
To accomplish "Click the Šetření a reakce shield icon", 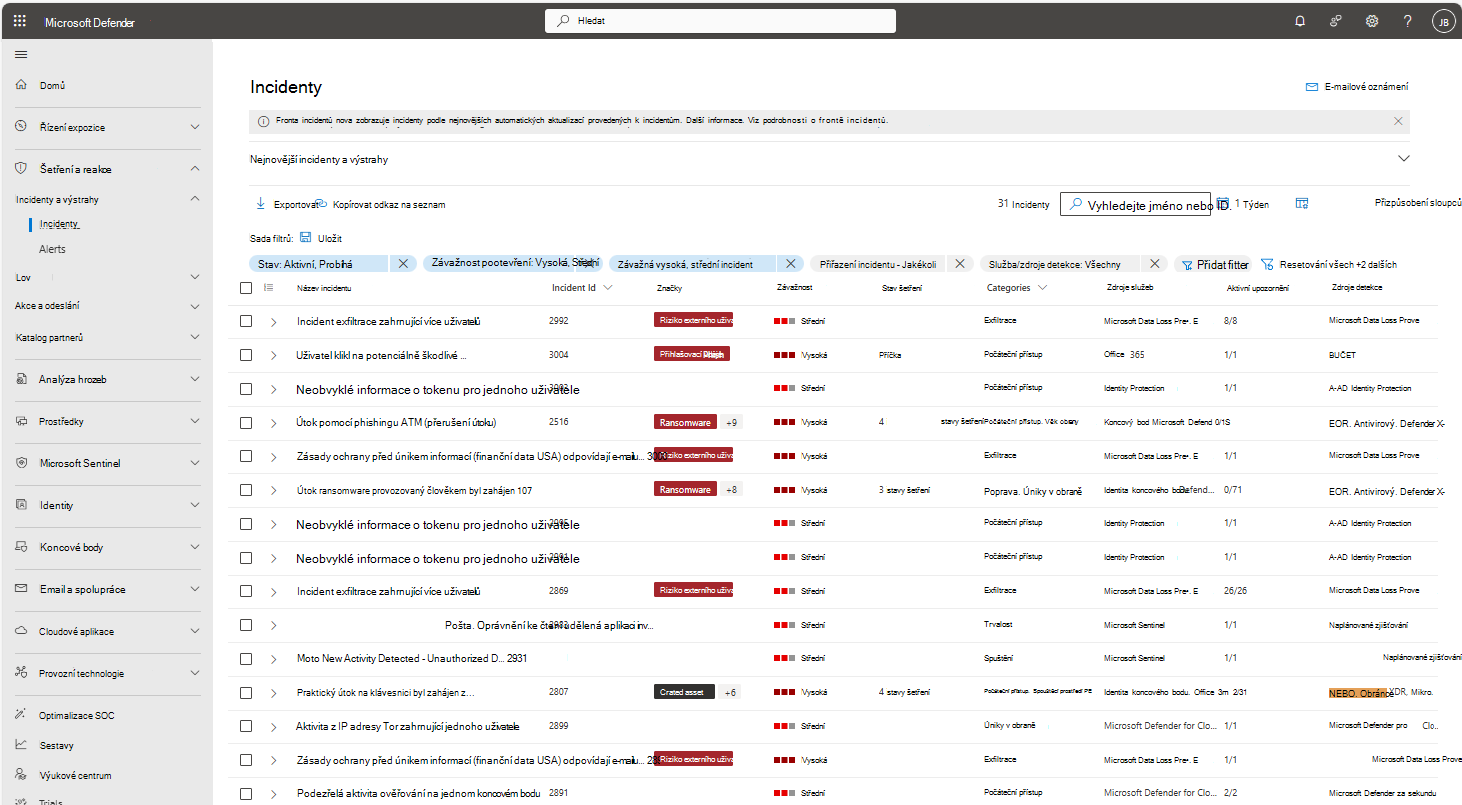I will pos(22,169).
